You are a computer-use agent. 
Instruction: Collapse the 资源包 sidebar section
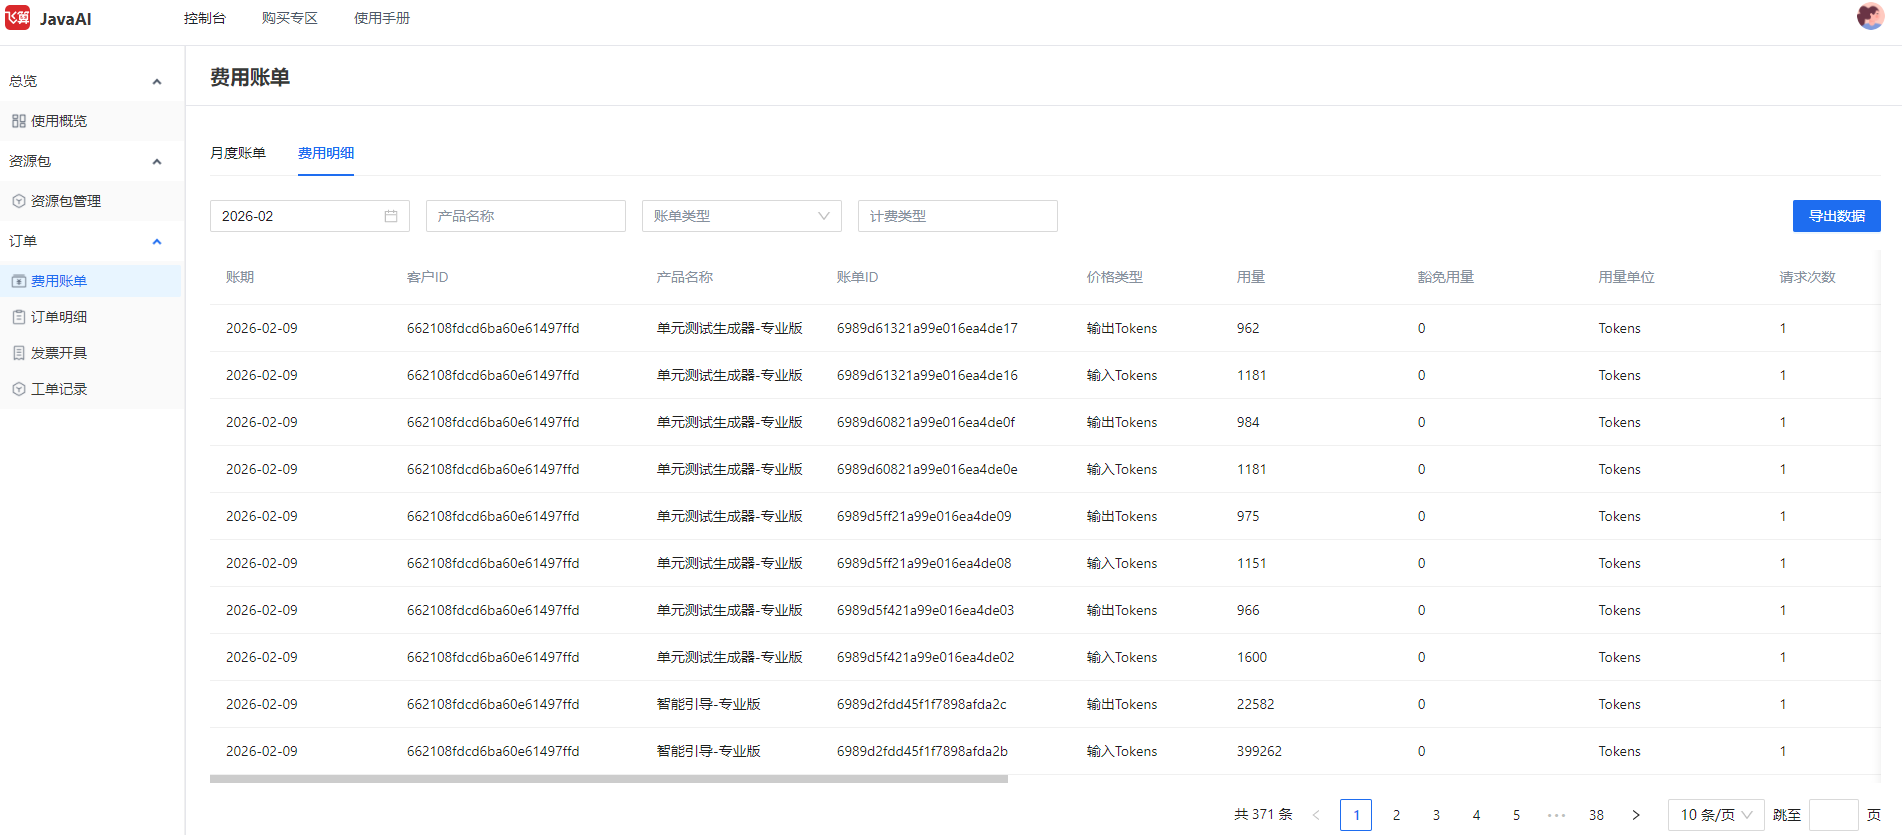(x=157, y=162)
